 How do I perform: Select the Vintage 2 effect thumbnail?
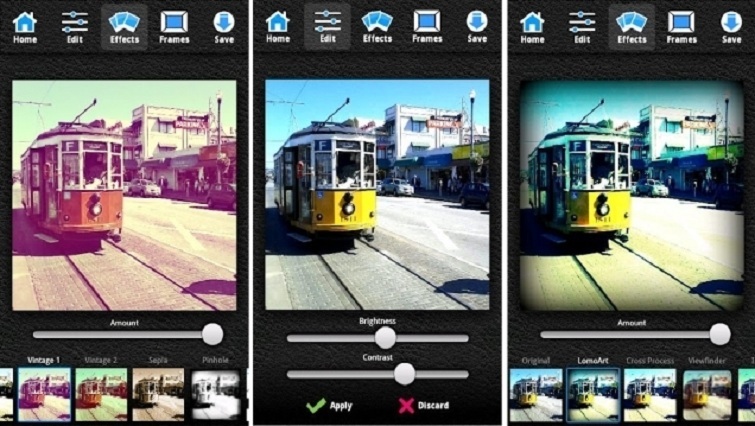click(x=101, y=394)
